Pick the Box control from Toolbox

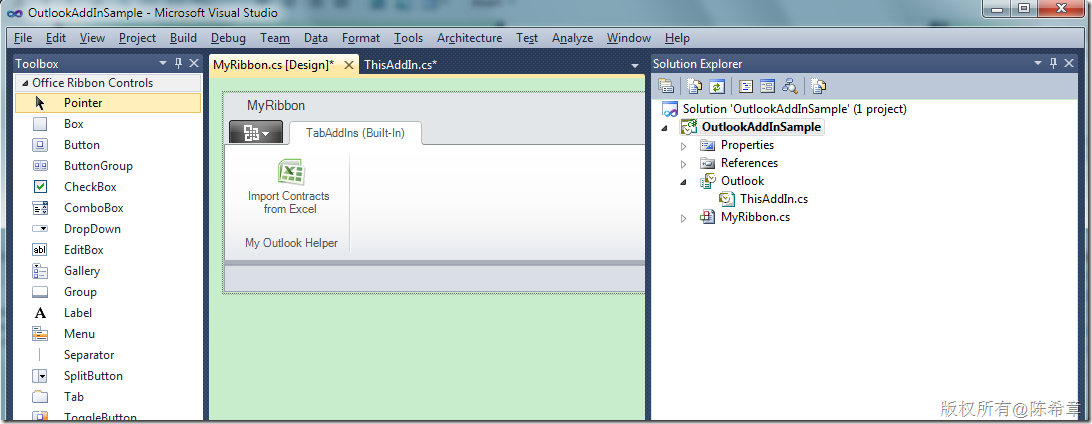(107, 124)
